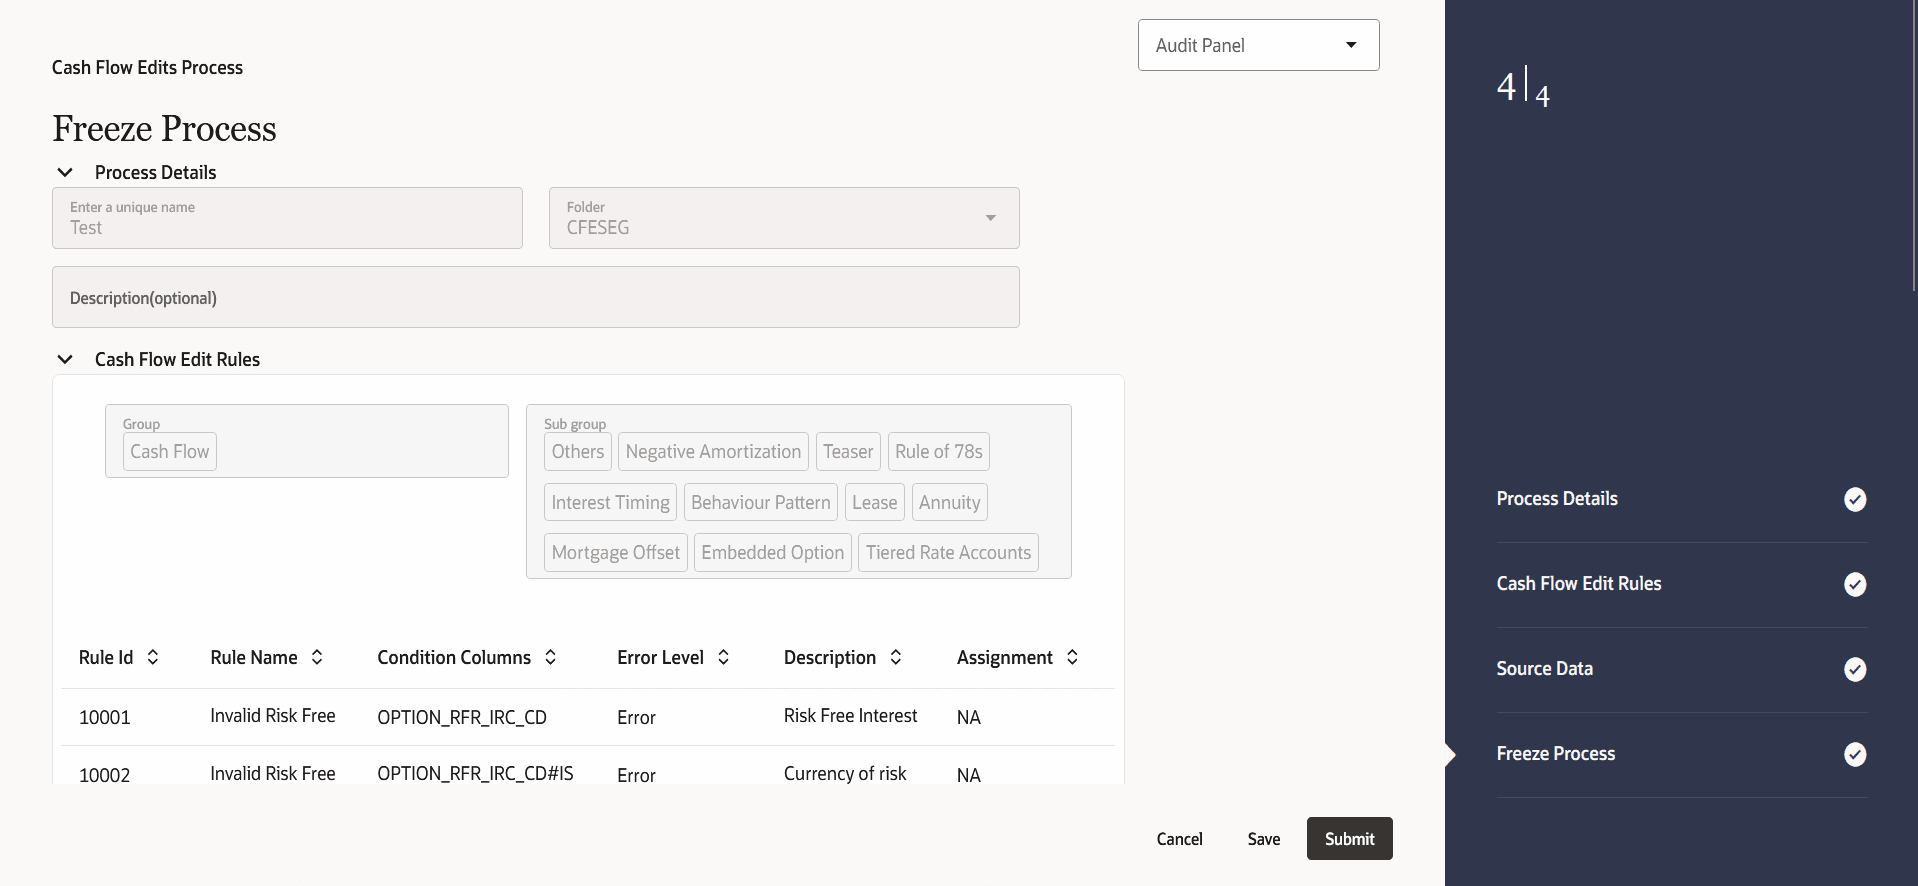Select the Cash Flow group chip

click(x=170, y=452)
